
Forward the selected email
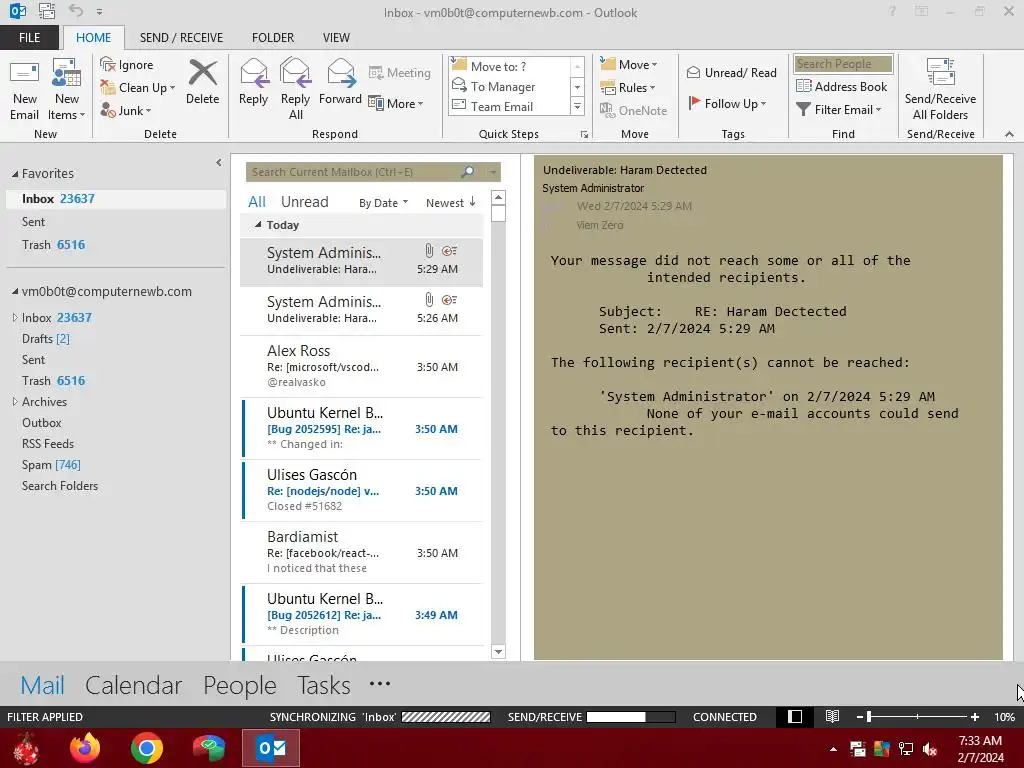click(x=340, y=83)
